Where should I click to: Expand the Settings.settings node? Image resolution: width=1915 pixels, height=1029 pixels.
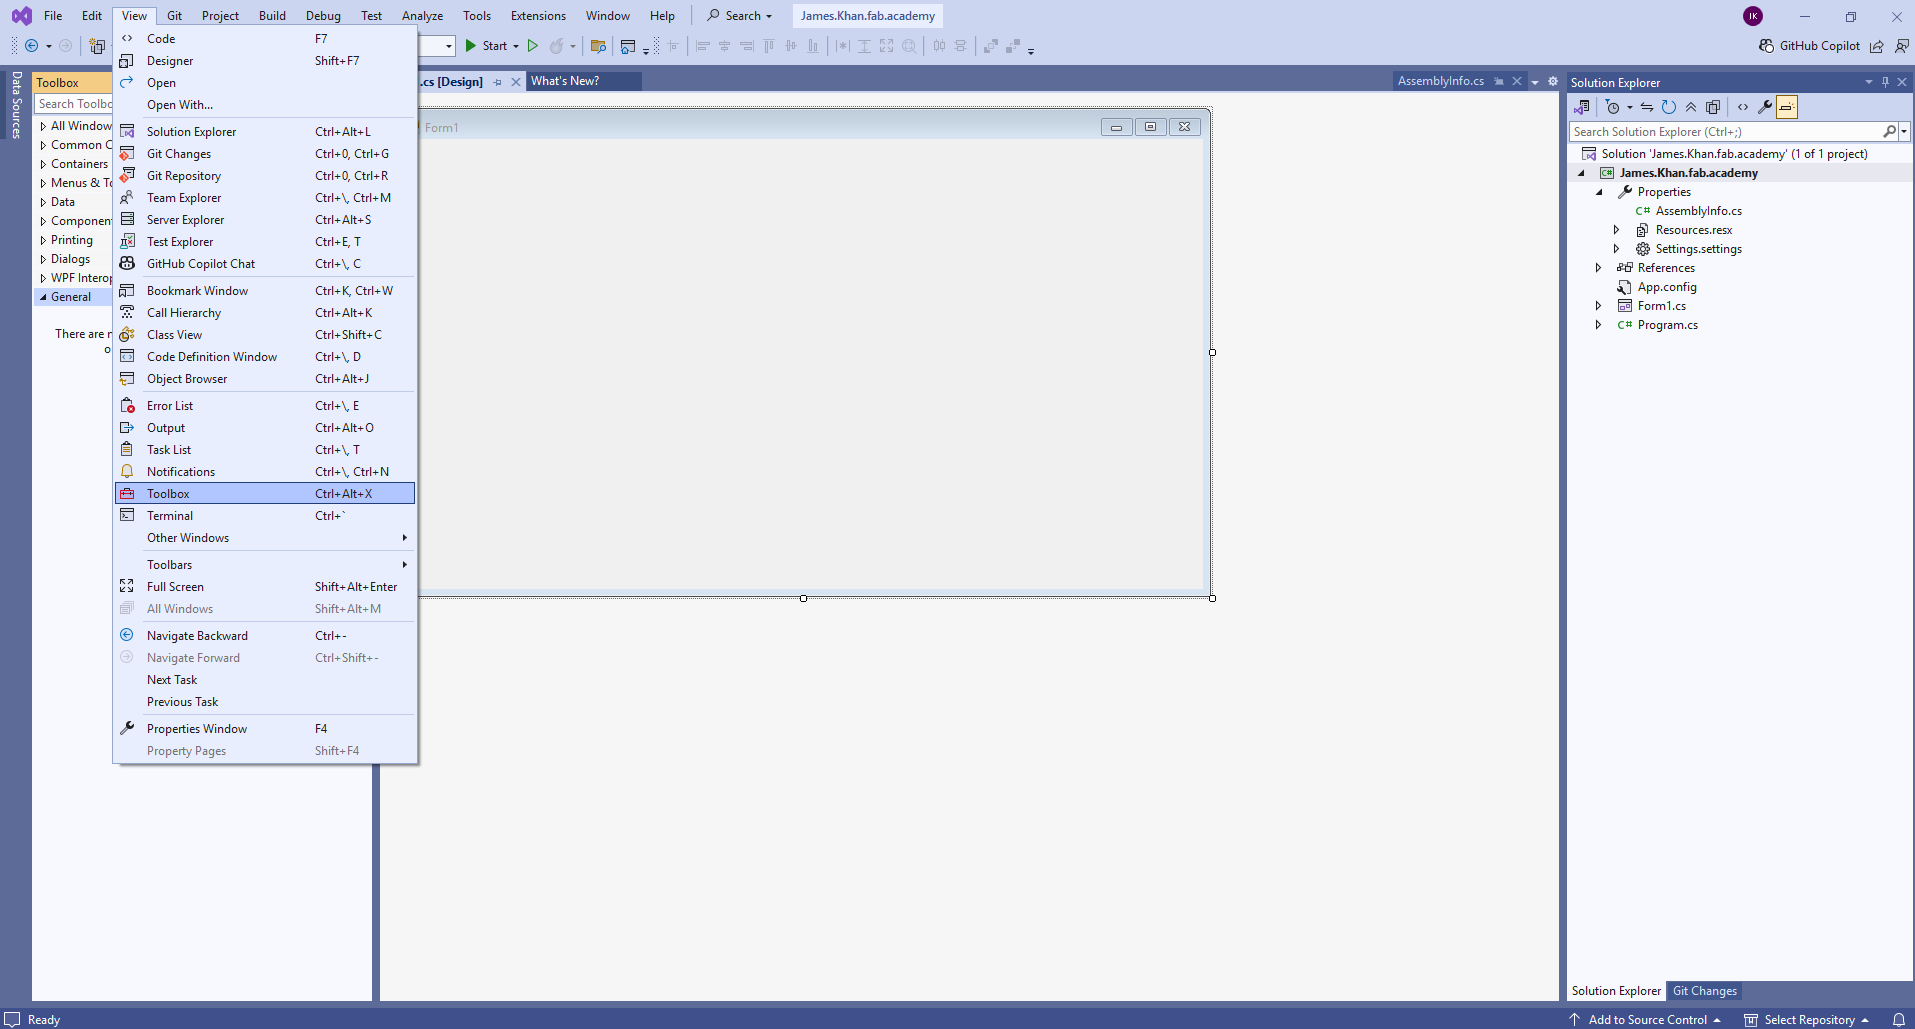(1616, 249)
